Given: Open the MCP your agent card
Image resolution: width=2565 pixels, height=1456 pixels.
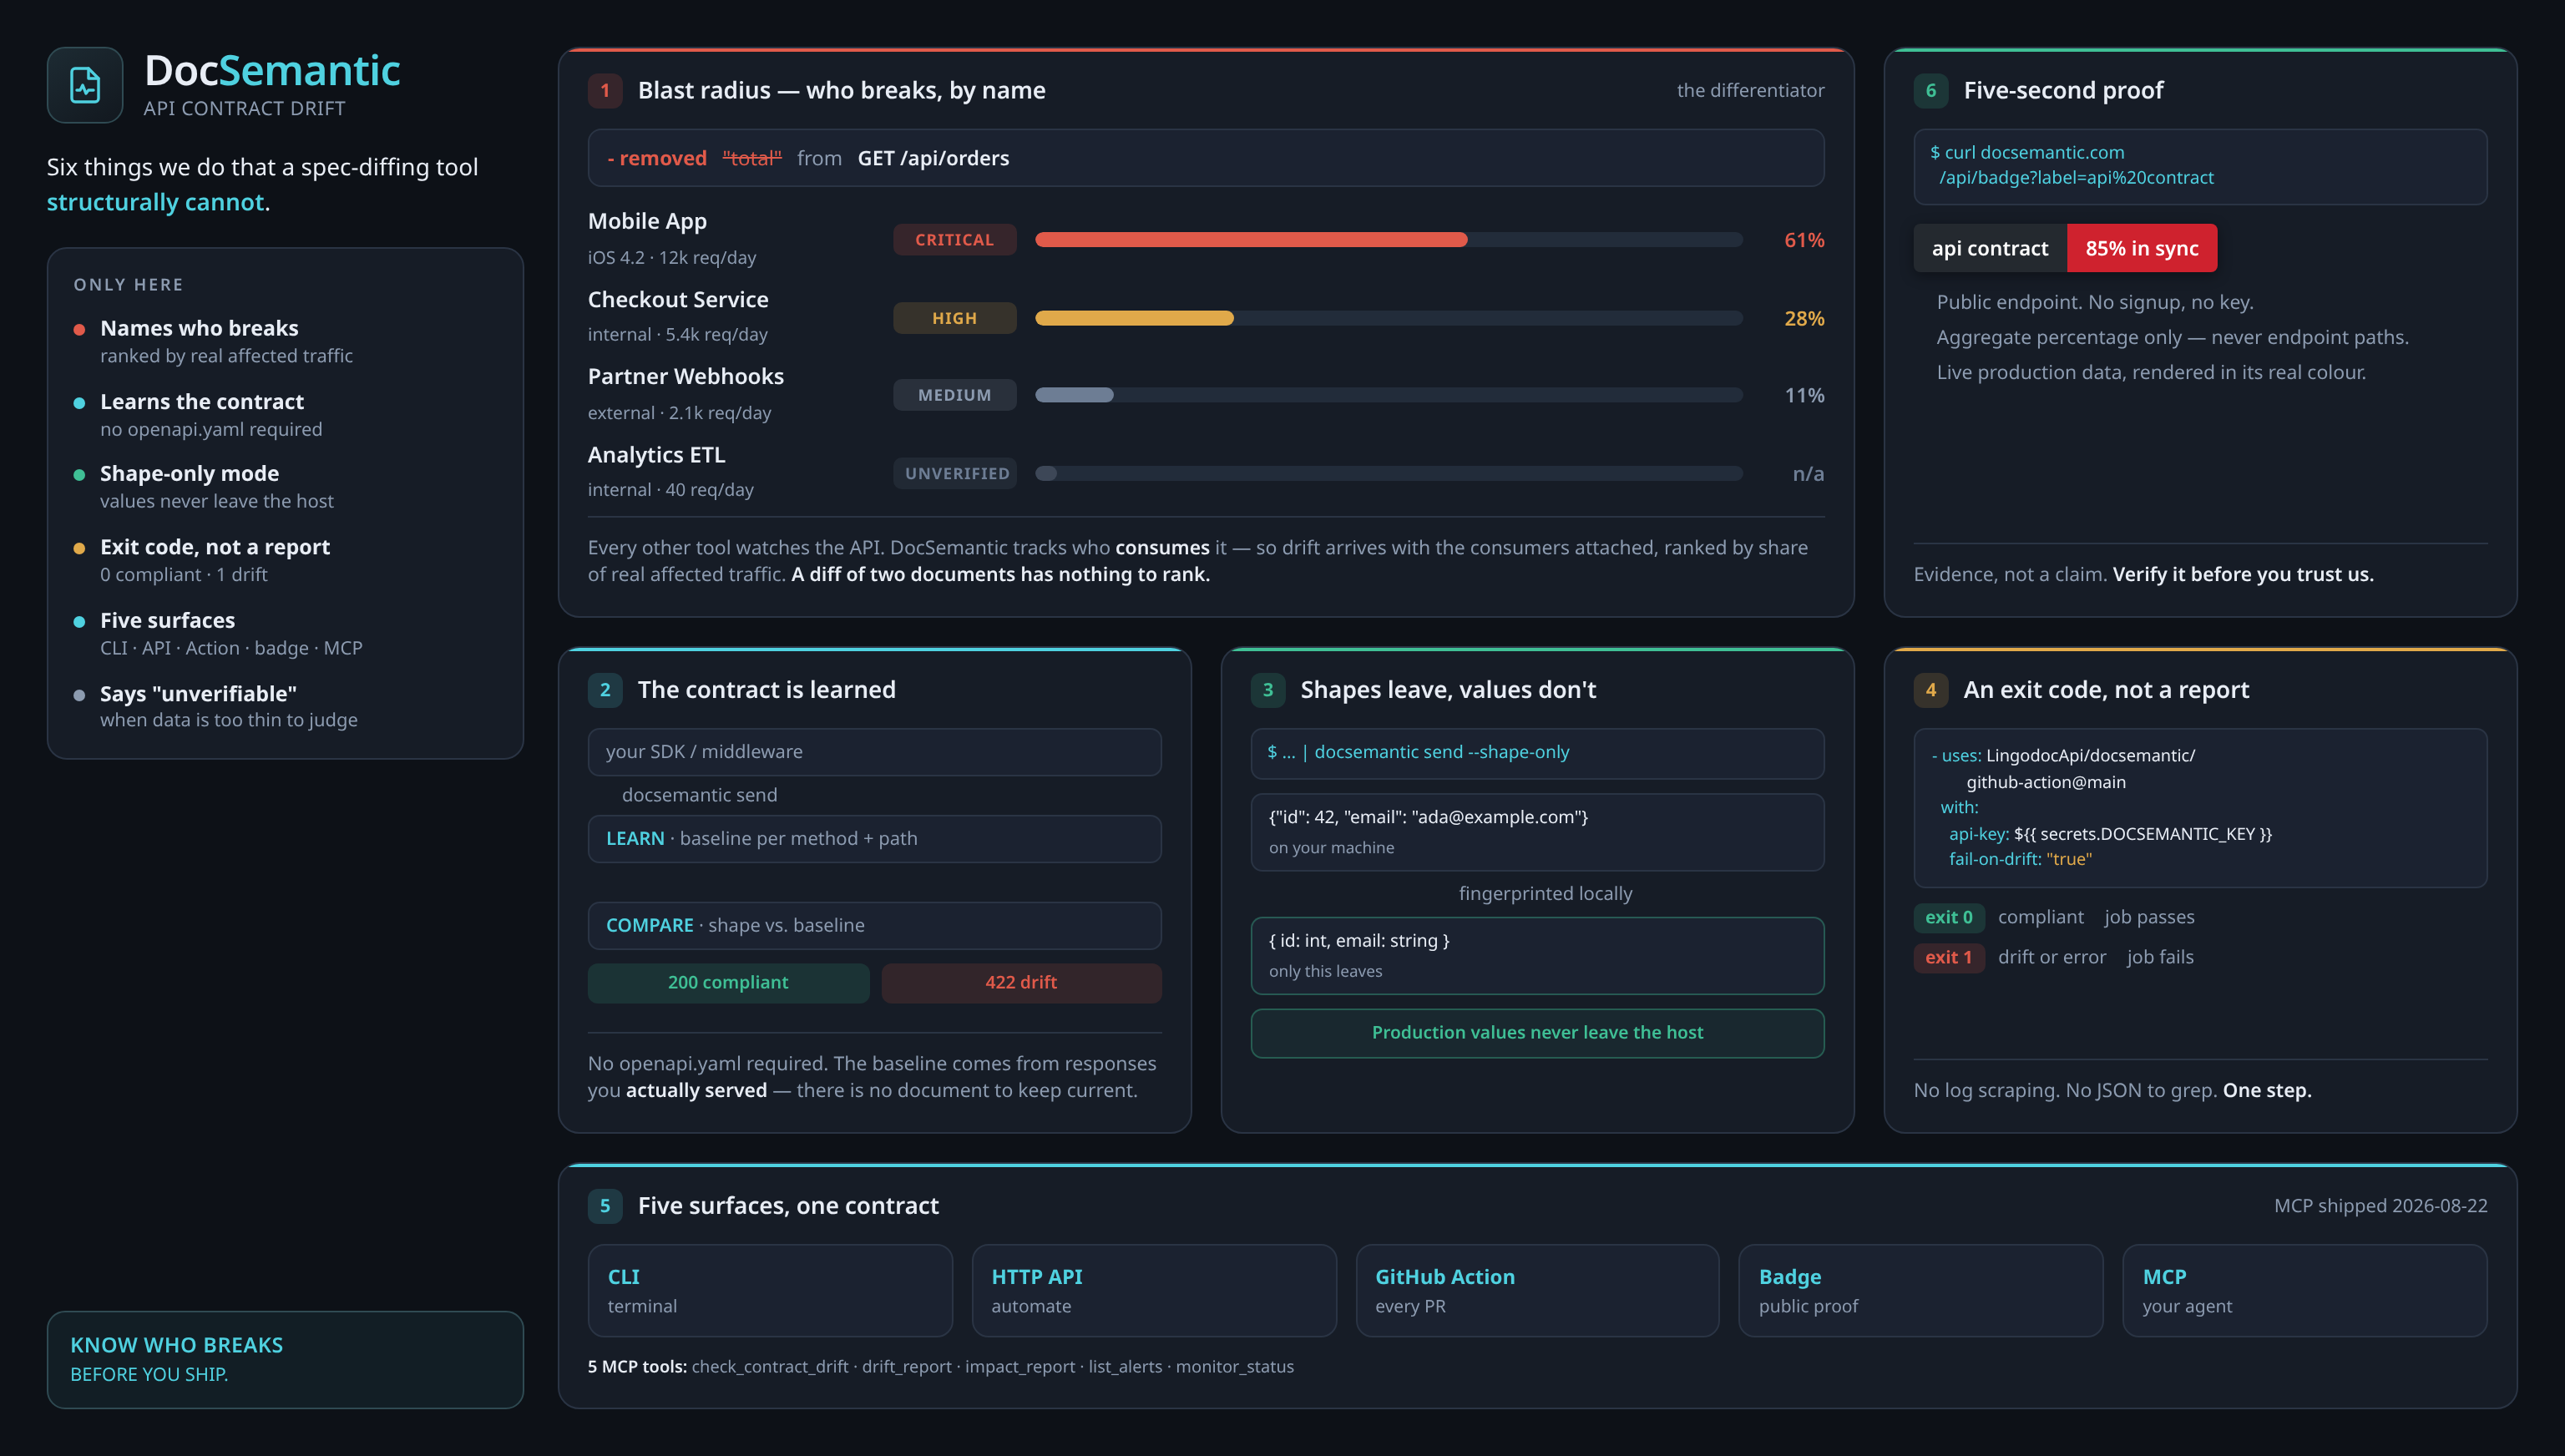Looking at the screenshot, I should click(2305, 1290).
